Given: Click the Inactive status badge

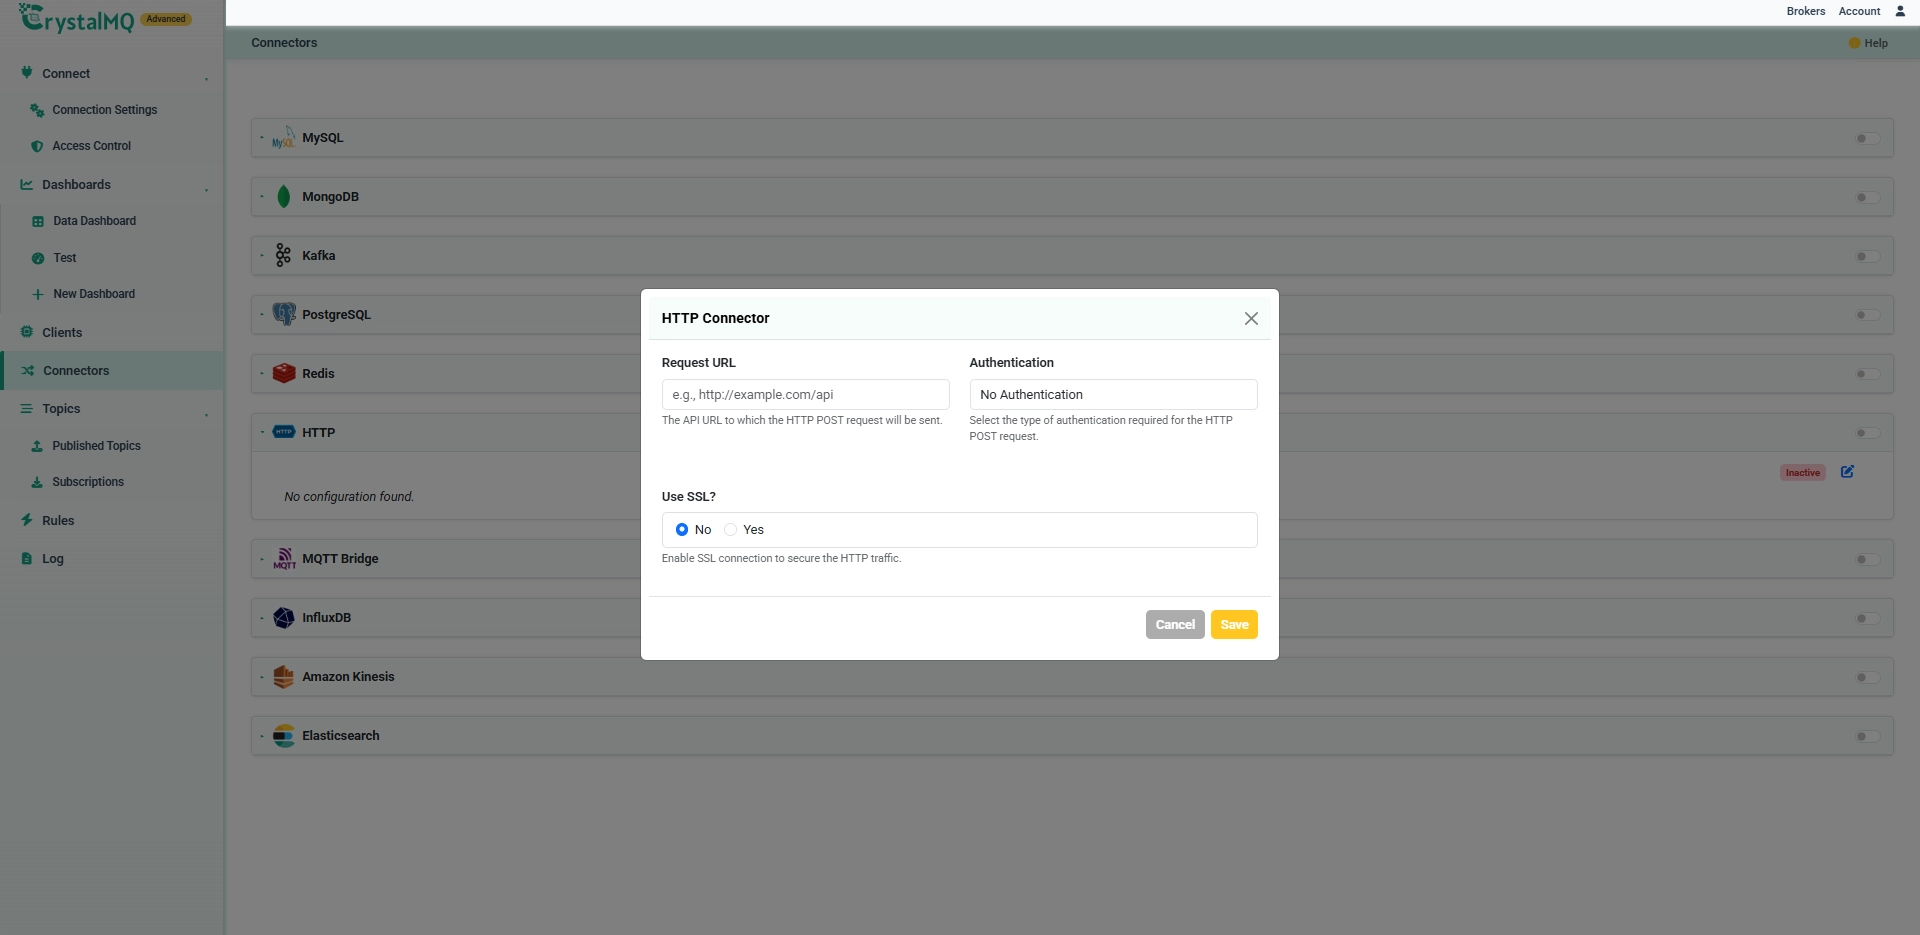Looking at the screenshot, I should [x=1803, y=473].
